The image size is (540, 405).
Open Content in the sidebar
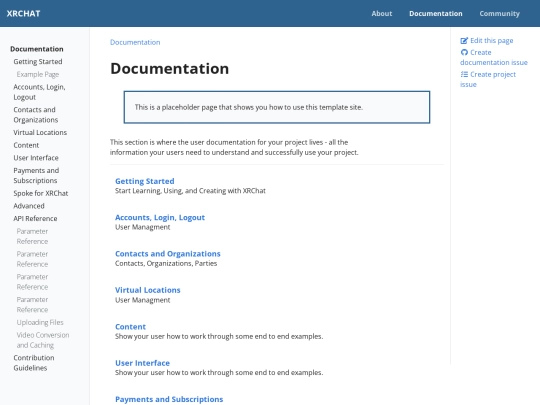point(26,145)
